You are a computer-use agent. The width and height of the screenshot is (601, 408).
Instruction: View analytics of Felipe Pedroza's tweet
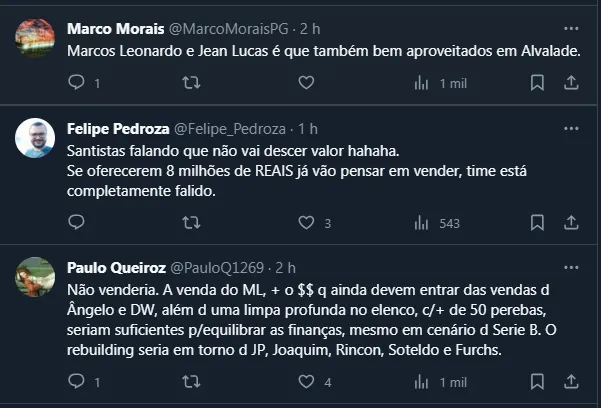(421, 222)
